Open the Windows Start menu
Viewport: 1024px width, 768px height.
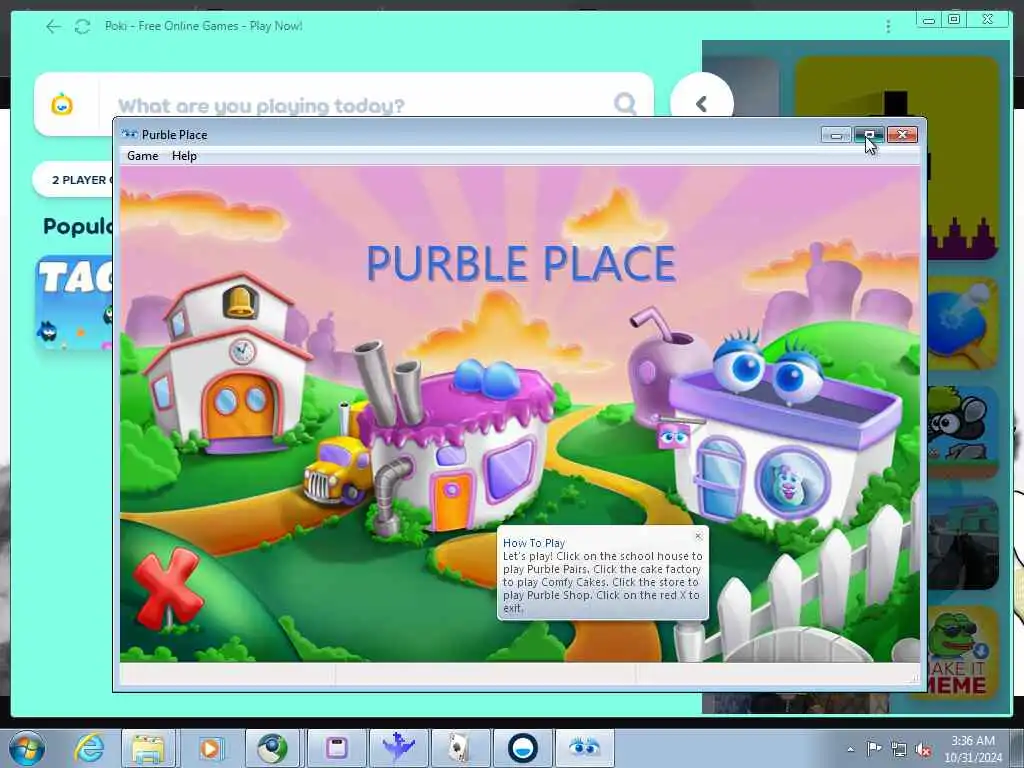pos(27,748)
